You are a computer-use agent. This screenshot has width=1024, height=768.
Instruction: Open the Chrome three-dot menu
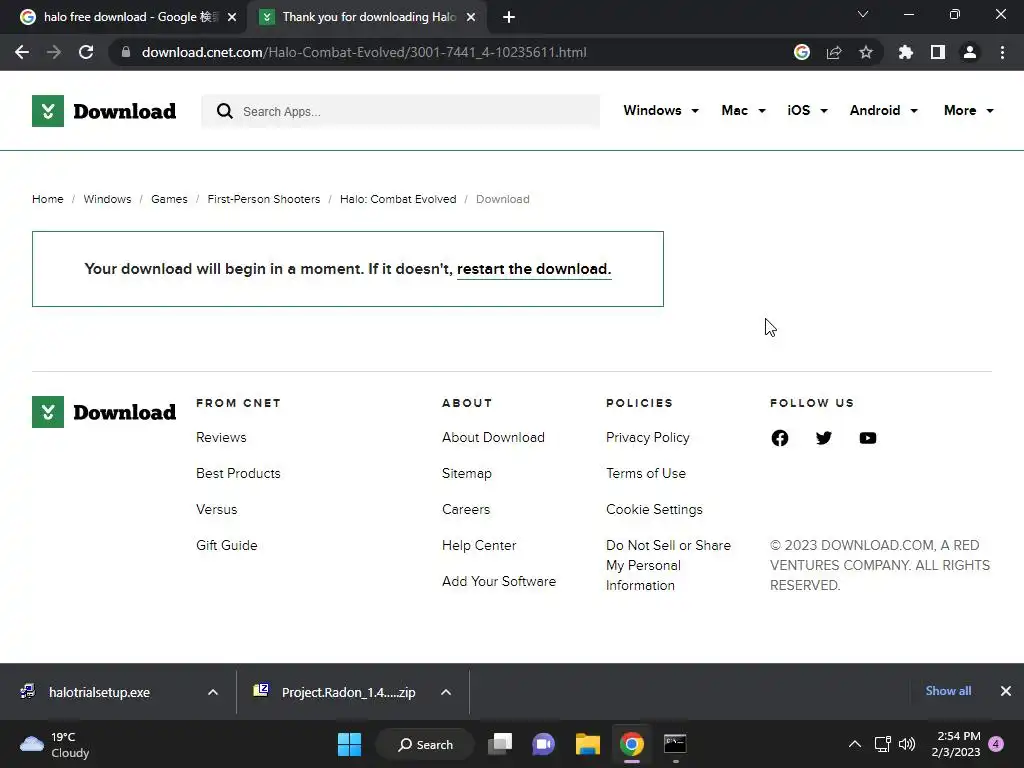click(x=1002, y=52)
